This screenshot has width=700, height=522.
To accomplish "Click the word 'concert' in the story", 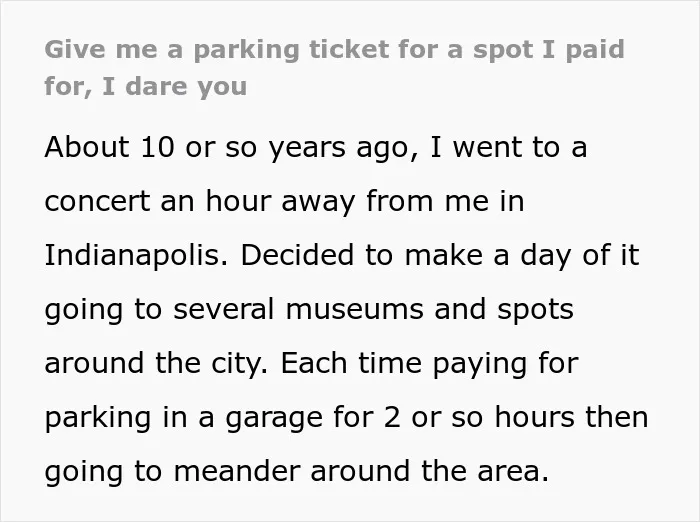I will point(98,201).
